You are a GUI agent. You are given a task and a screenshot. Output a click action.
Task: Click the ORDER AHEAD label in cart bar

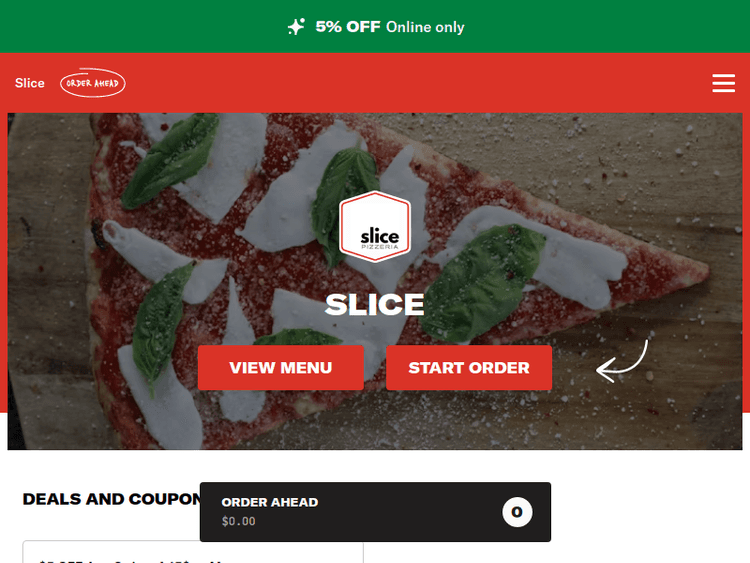(270, 502)
